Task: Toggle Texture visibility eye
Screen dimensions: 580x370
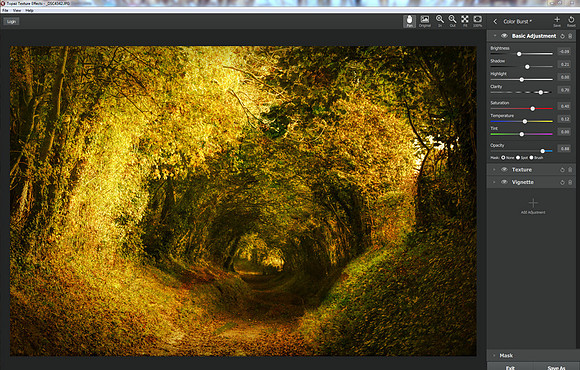Action: click(504, 169)
